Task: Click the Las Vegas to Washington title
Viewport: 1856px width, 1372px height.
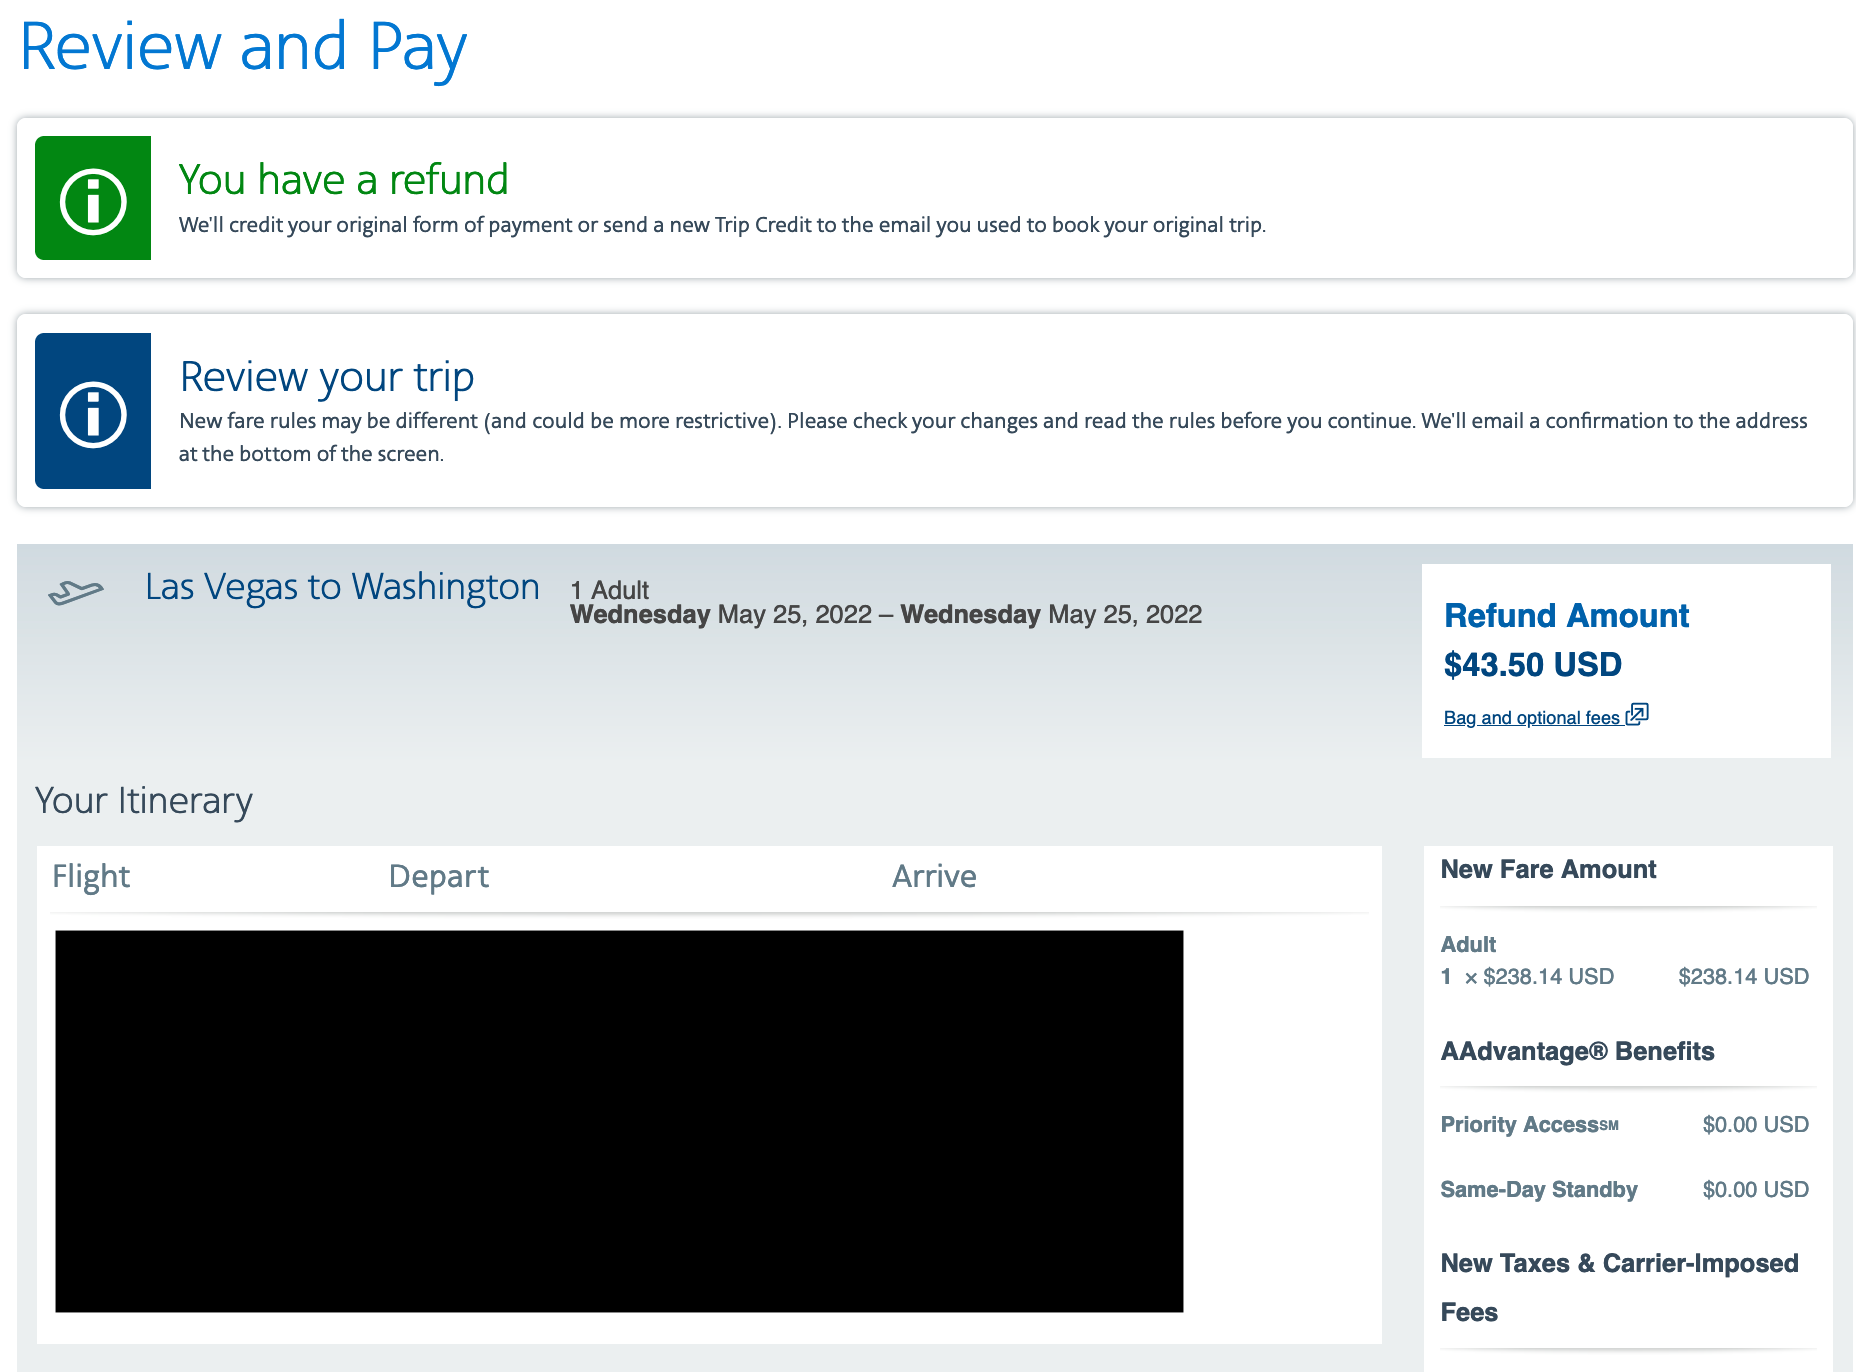Action: coord(342,587)
